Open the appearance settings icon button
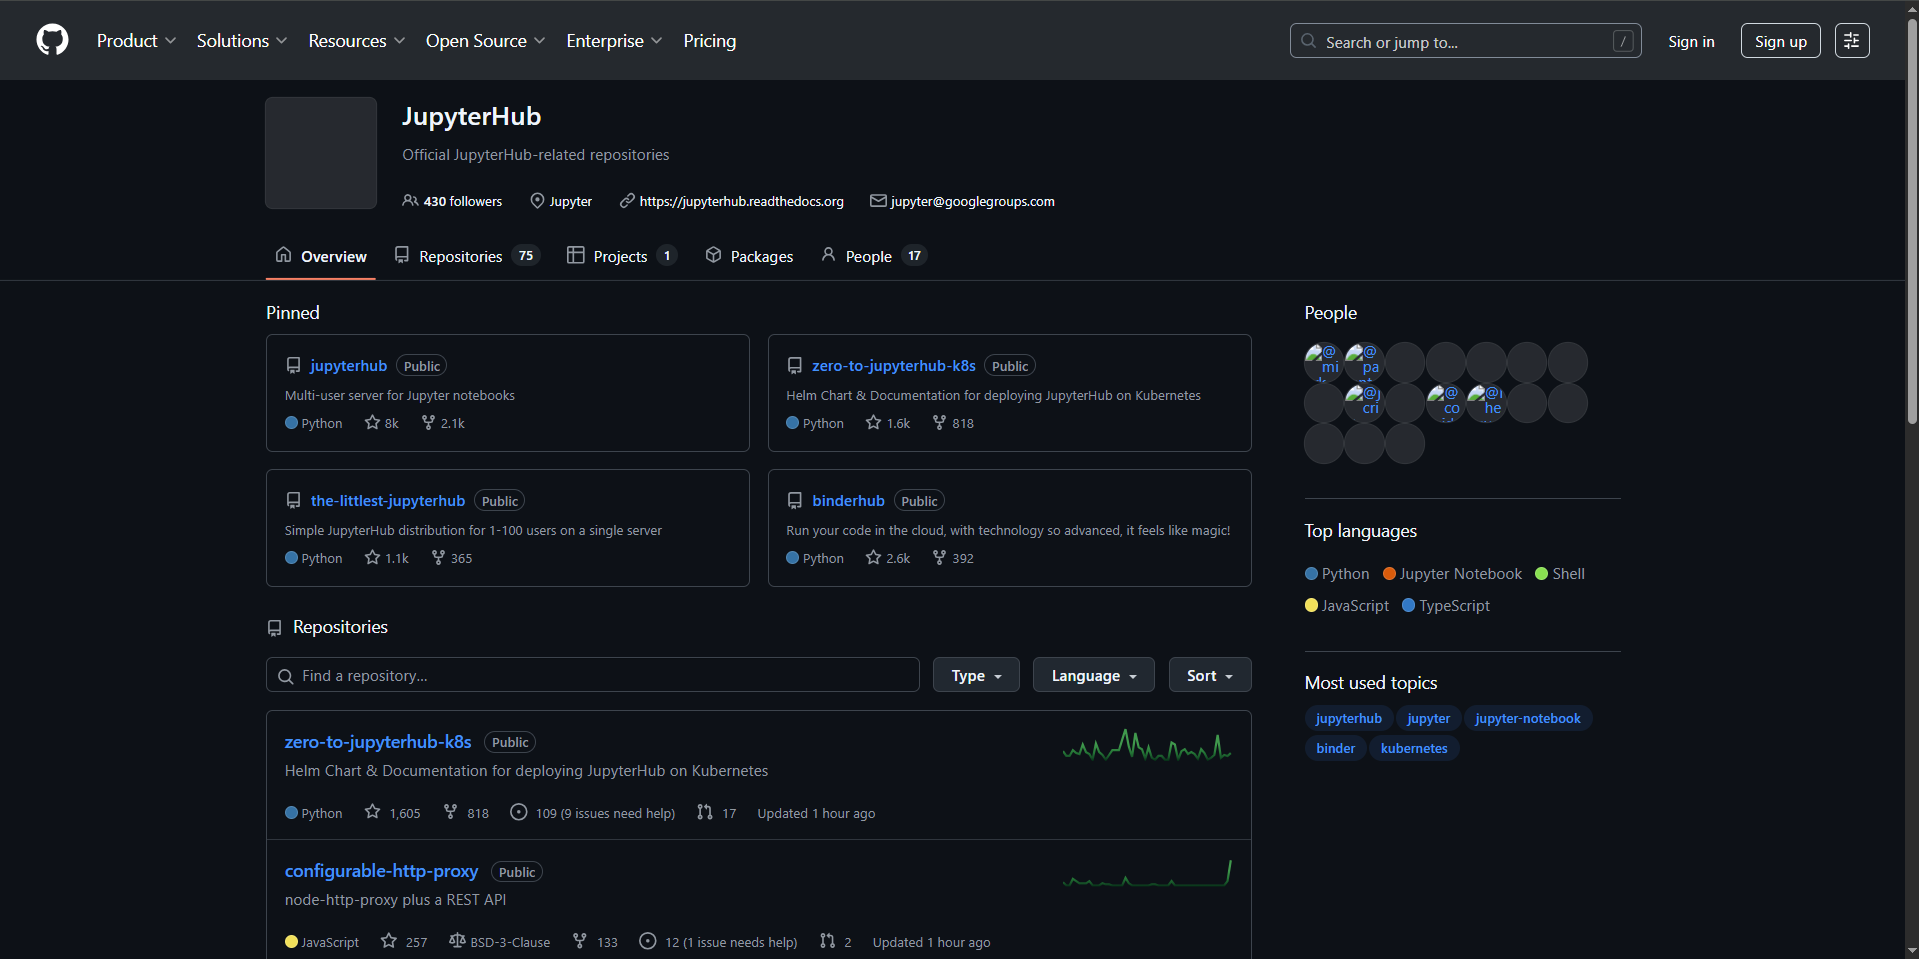 [x=1852, y=41]
